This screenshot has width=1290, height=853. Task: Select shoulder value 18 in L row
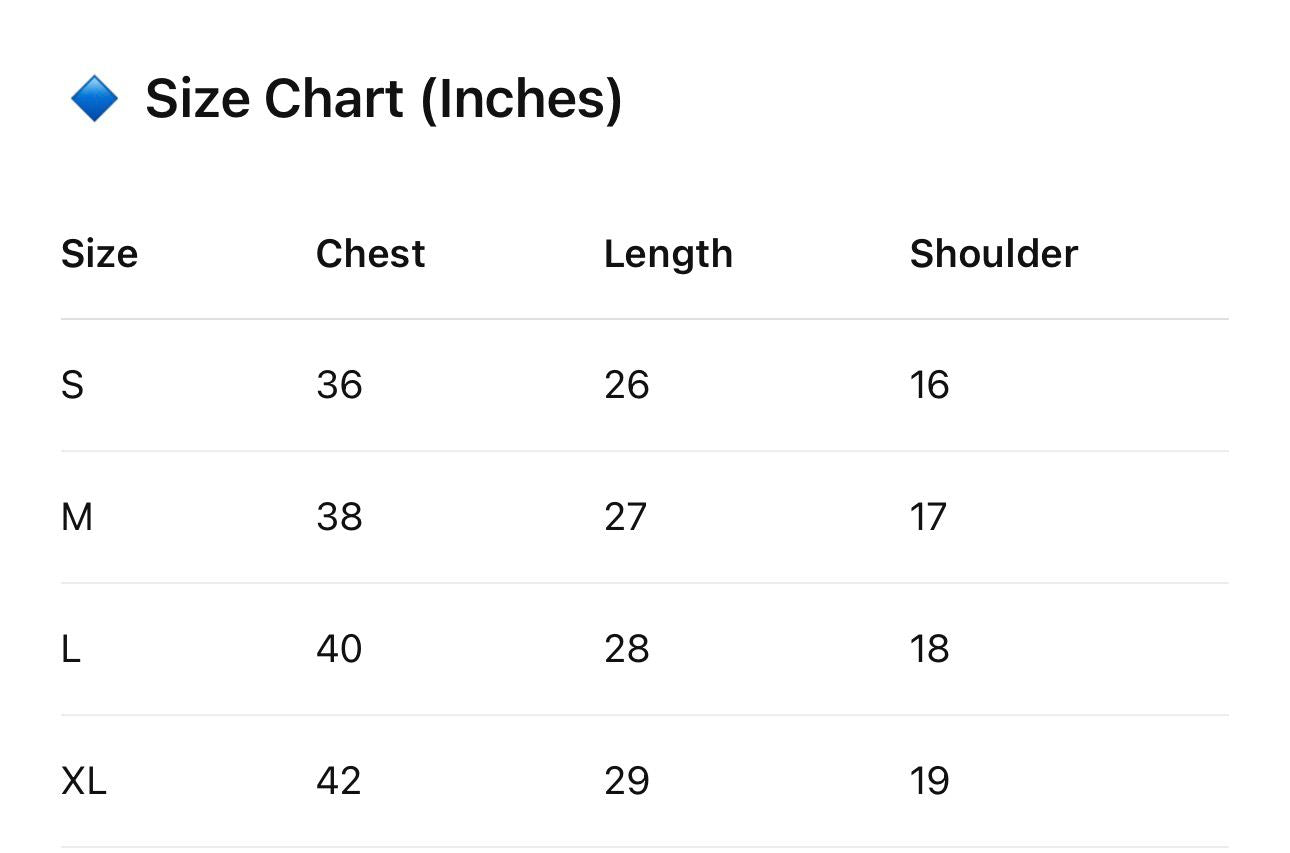point(929,649)
